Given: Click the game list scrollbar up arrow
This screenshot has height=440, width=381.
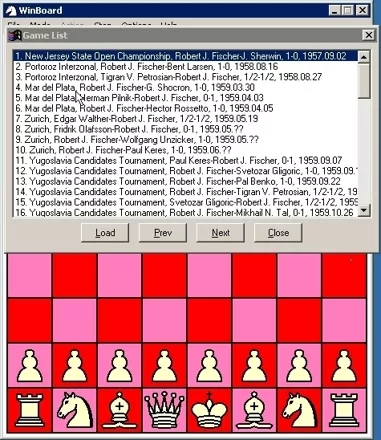Looking at the screenshot, I should (363, 57).
